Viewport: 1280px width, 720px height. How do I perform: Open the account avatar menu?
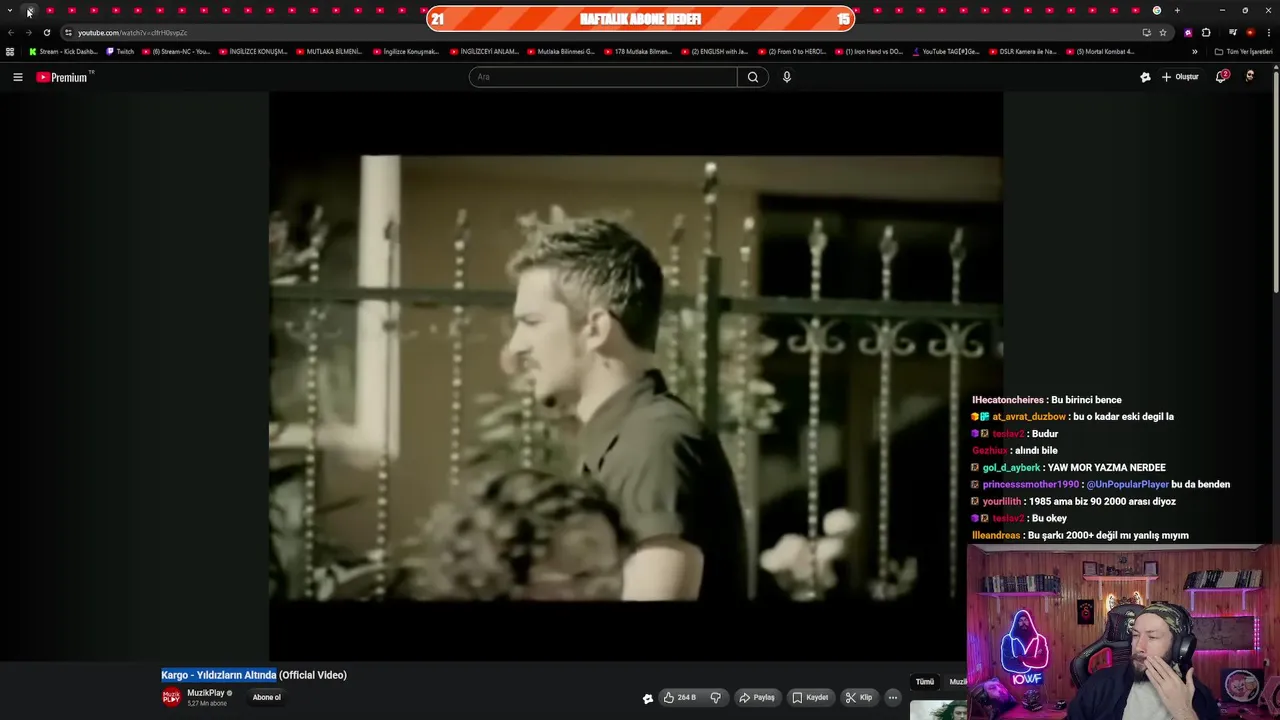(1249, 77)
